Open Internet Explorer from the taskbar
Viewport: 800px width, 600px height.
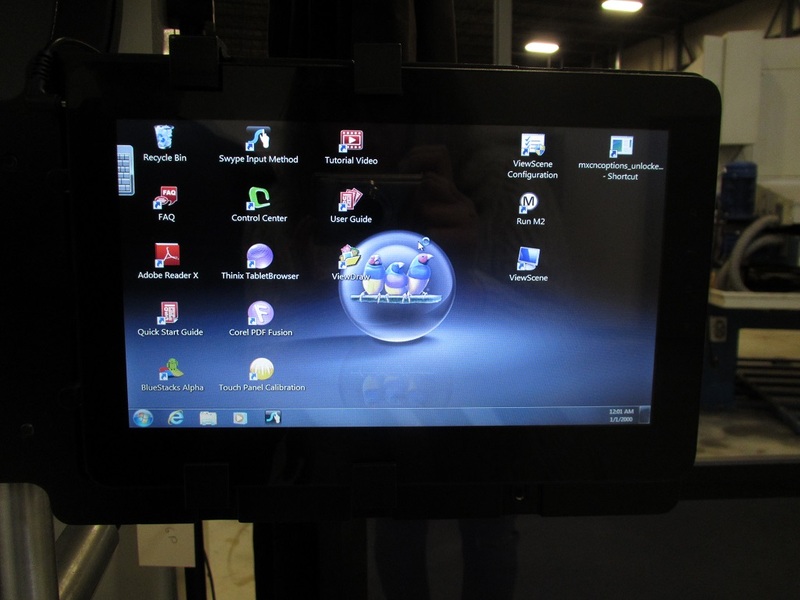176,417
